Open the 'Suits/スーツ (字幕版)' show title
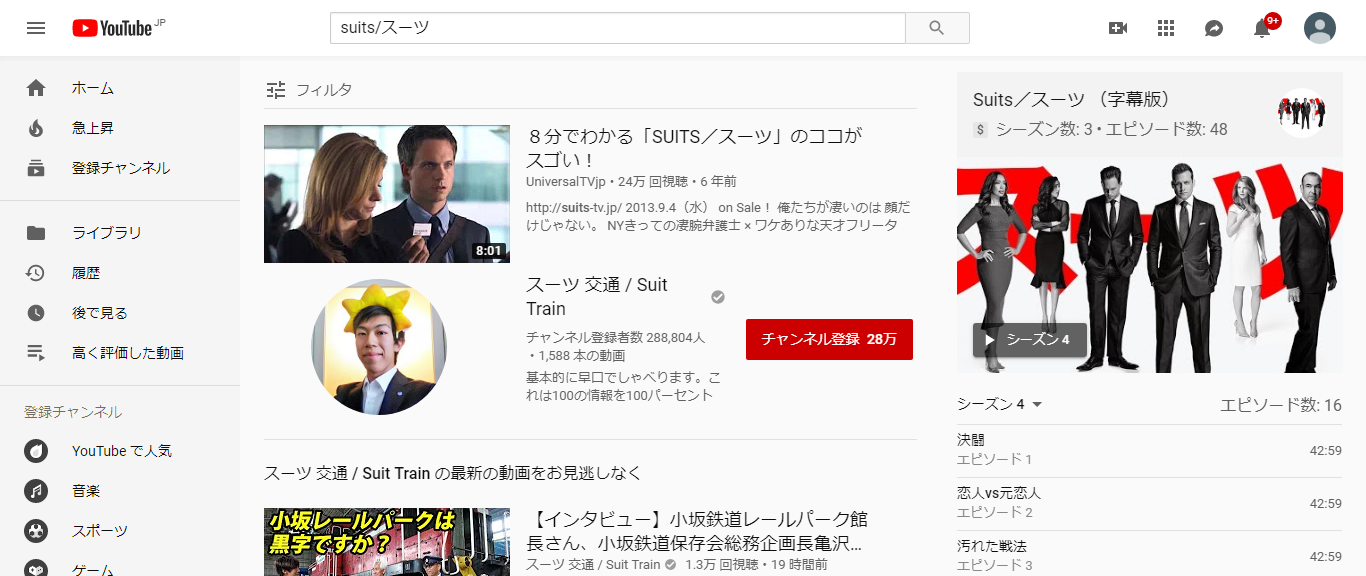The height and width of the screenshot is (576, 1366). tap(1072, 100)
